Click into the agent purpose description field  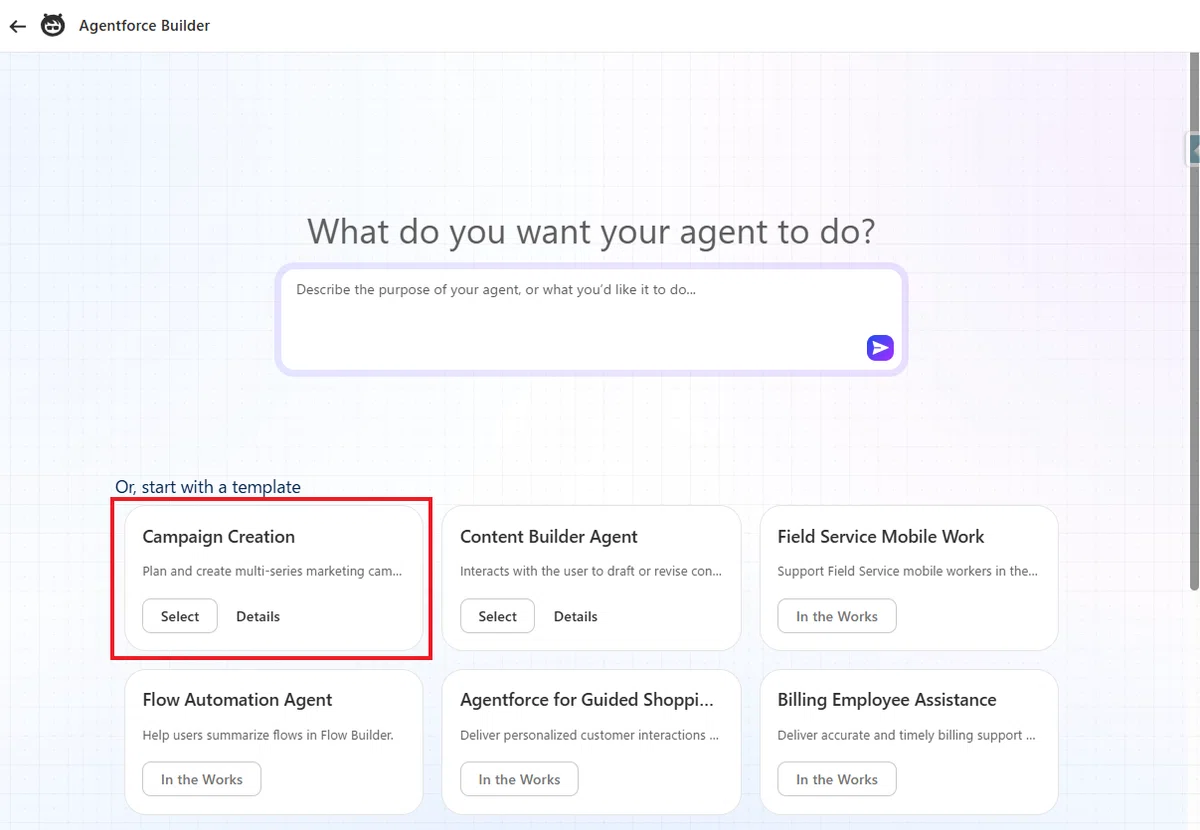click(591, 319)
